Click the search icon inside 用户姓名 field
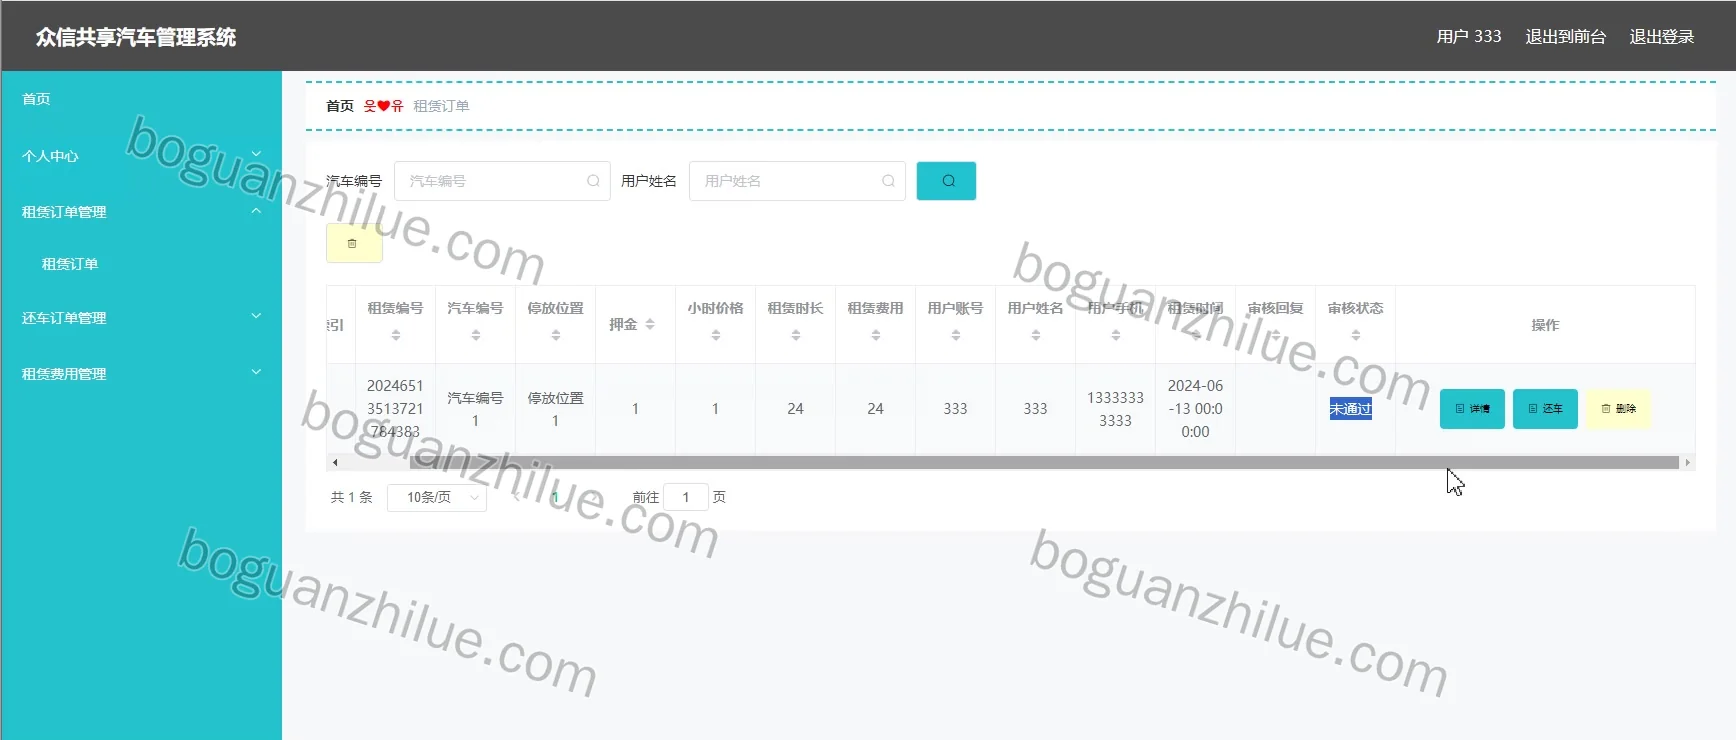 click(888, 181)
